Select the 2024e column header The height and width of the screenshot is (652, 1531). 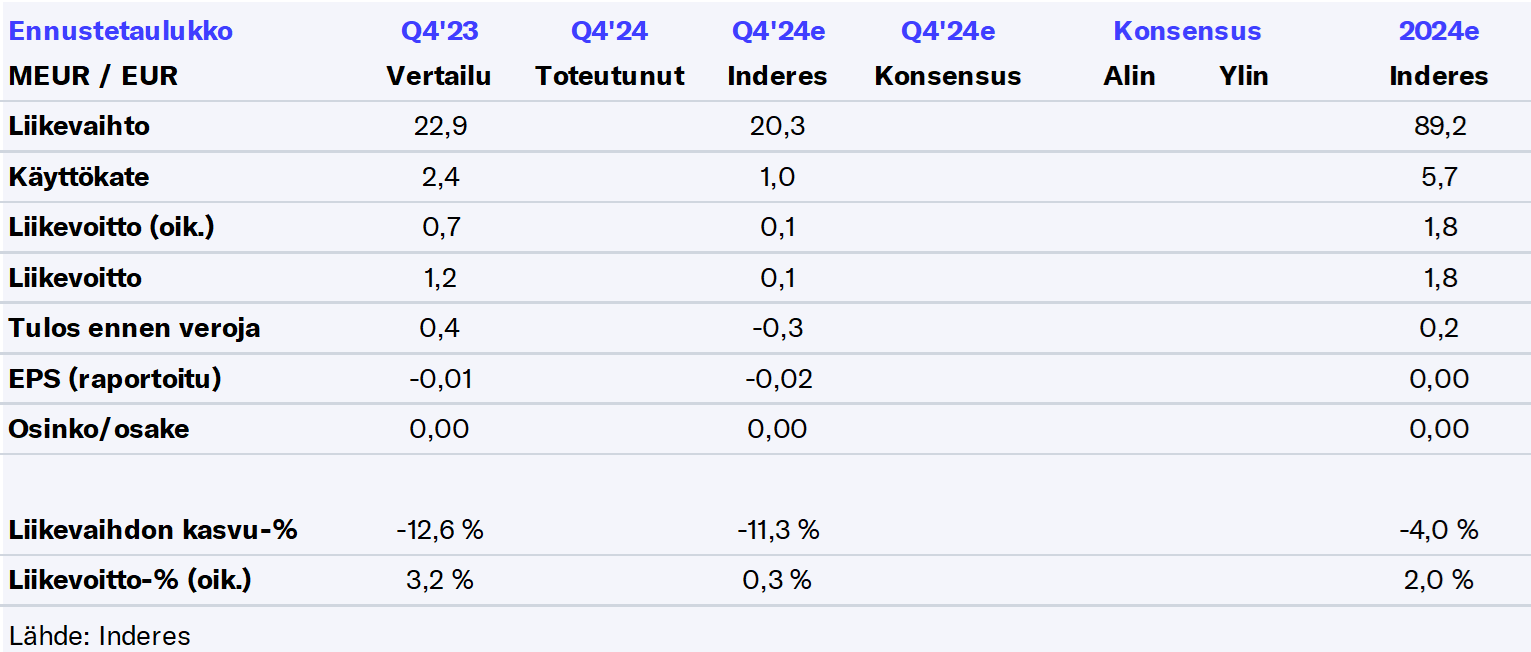1438,31
